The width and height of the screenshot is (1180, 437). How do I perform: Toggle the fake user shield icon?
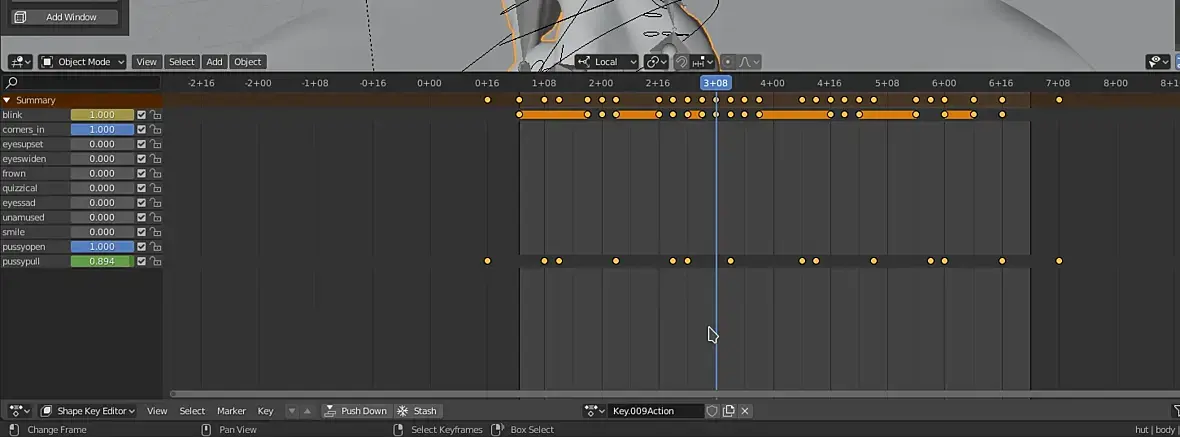pyautogui.click(x=712, y=411)
